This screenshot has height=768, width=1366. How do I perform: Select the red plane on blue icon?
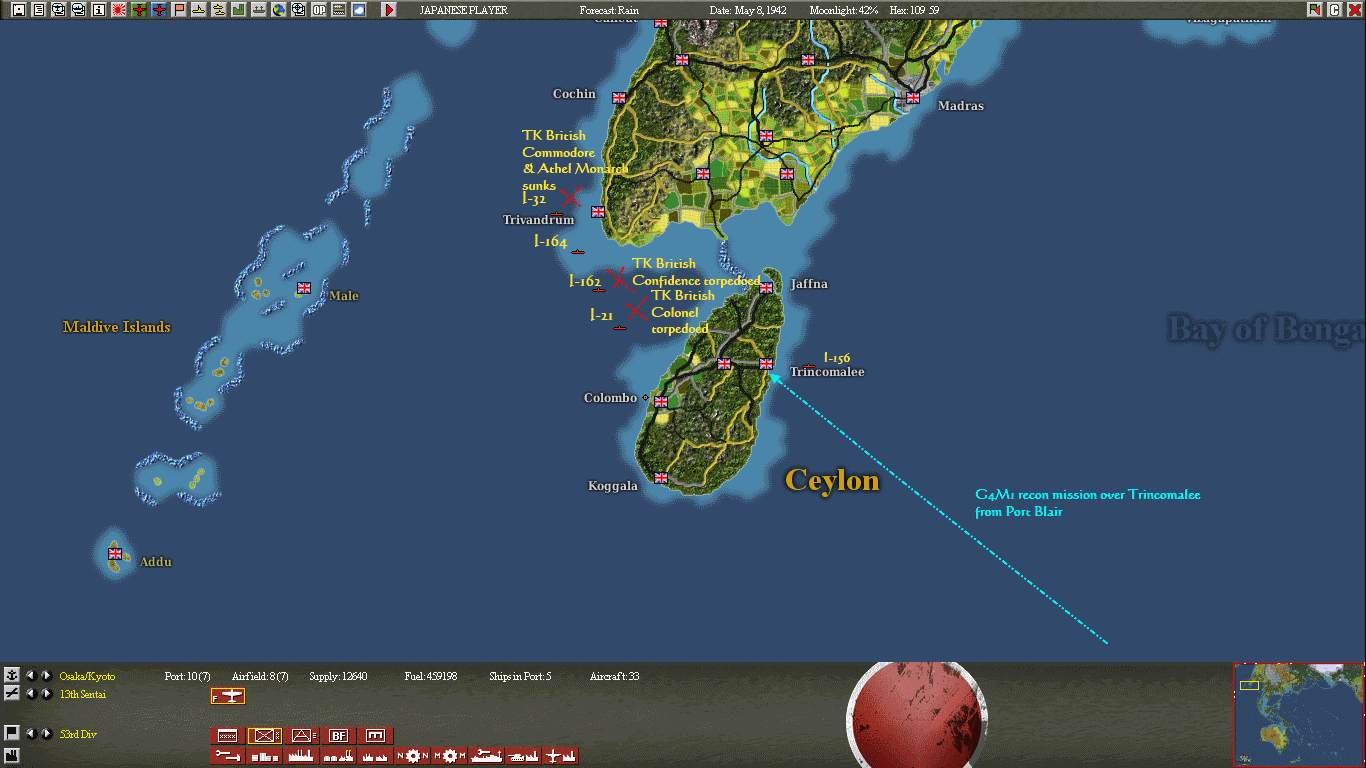[x=159, y=10]
